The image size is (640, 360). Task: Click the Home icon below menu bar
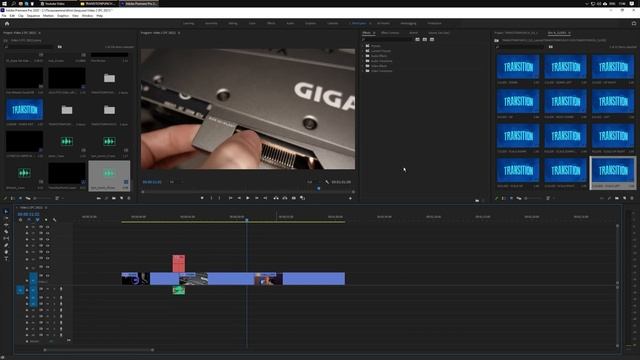7,24
